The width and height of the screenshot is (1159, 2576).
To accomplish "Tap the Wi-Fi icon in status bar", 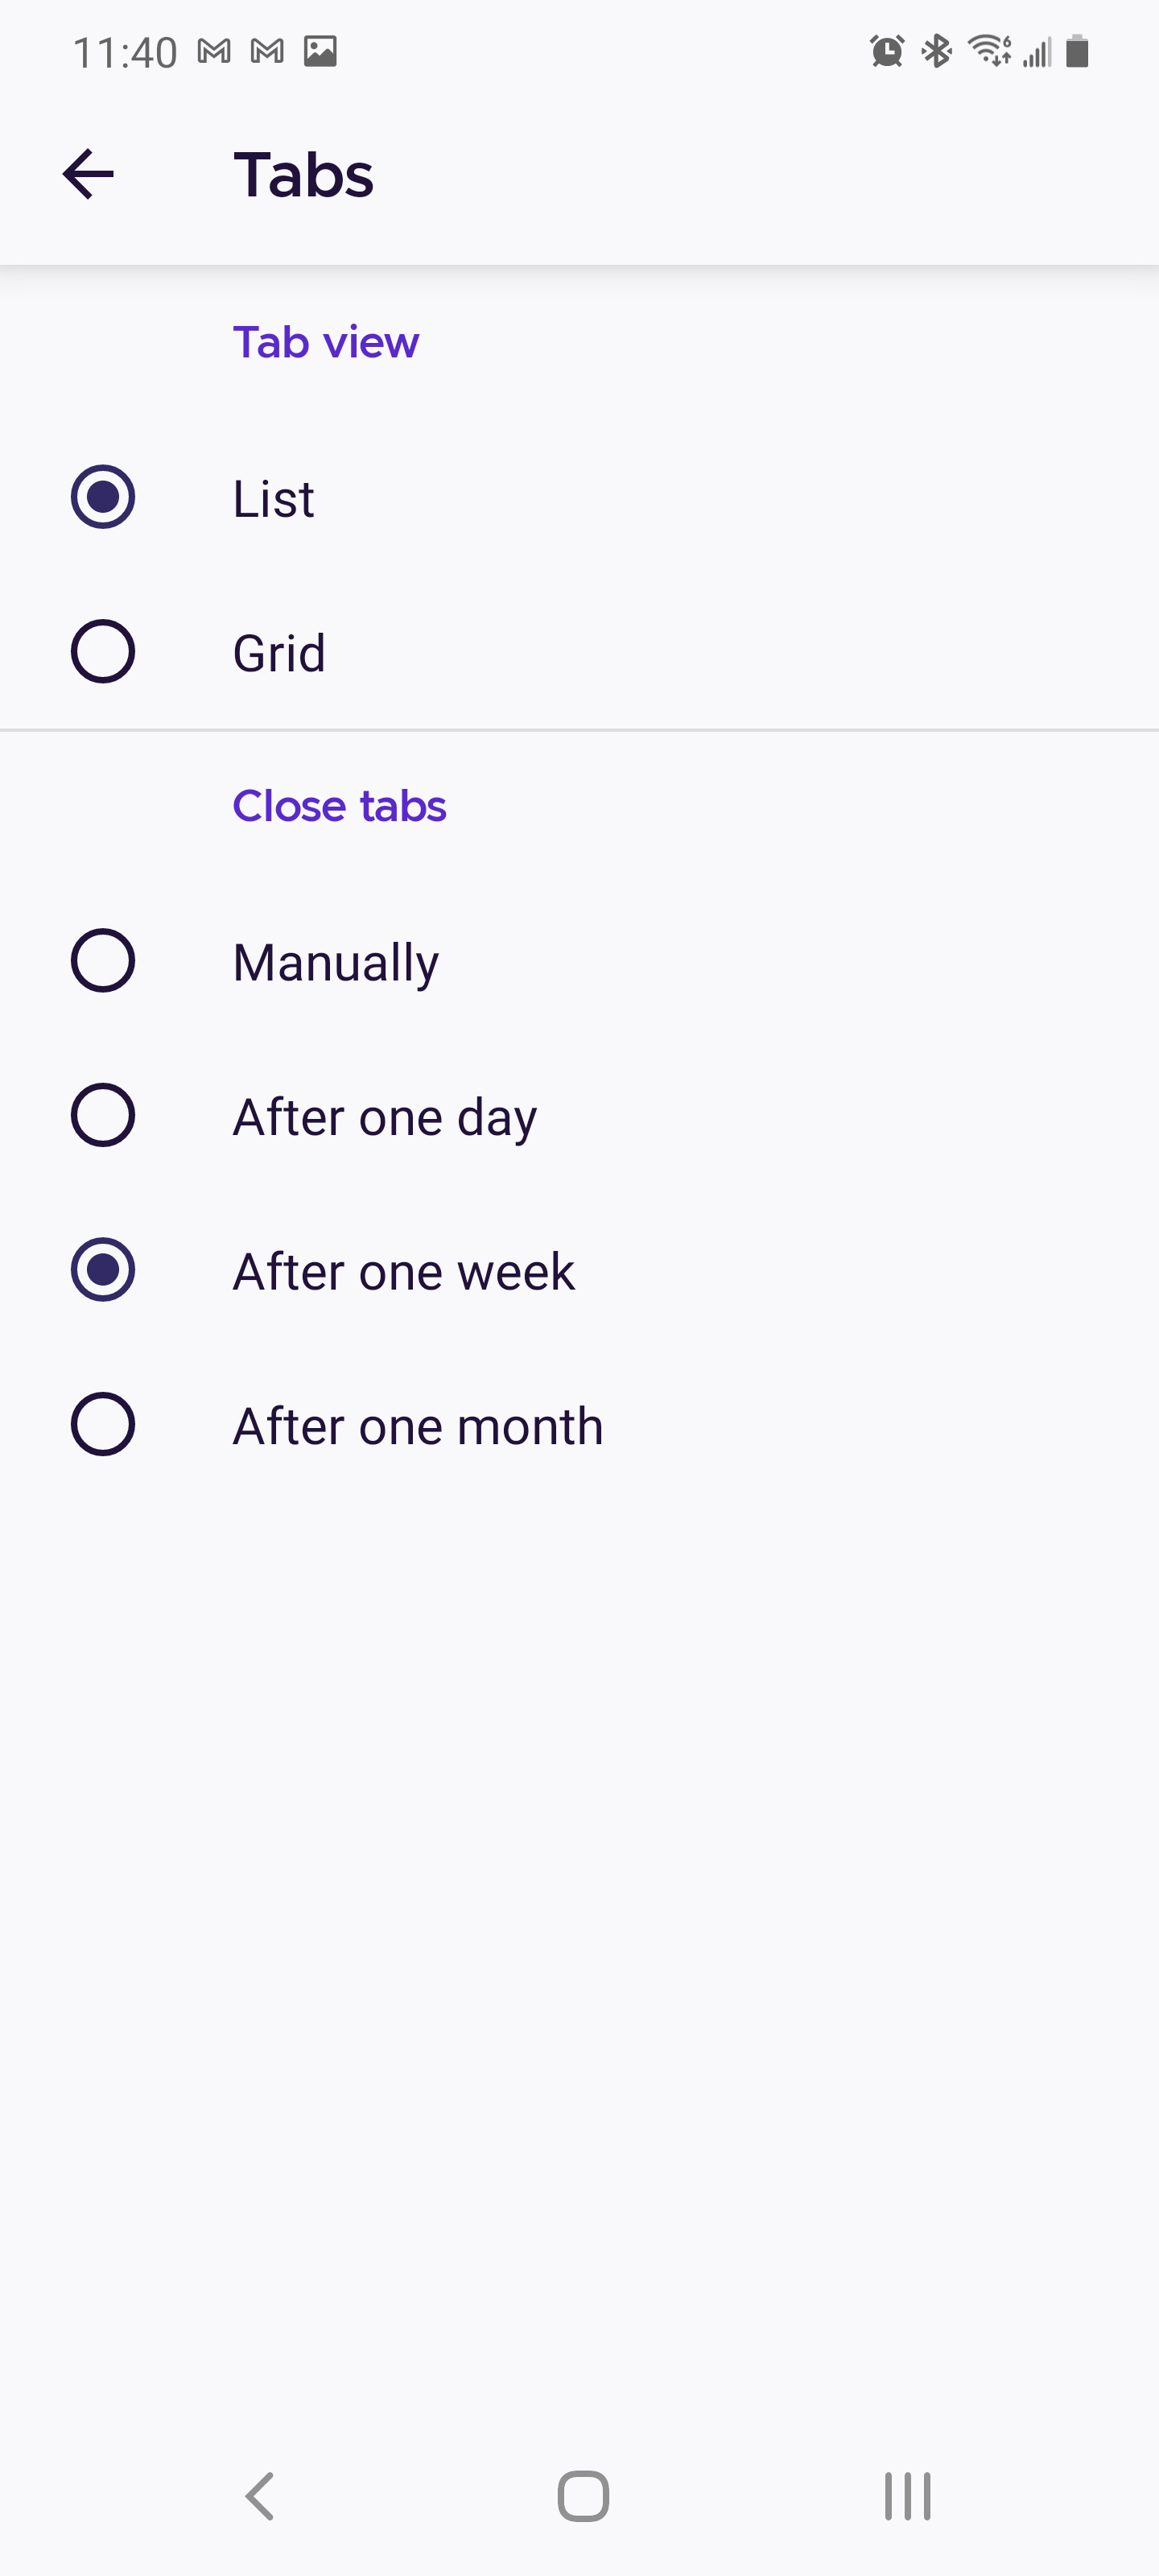I will coord(988,51).
